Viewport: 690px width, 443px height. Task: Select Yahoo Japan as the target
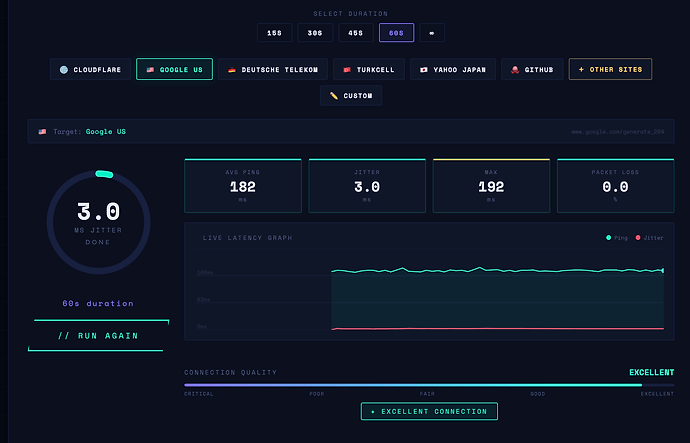453,69
